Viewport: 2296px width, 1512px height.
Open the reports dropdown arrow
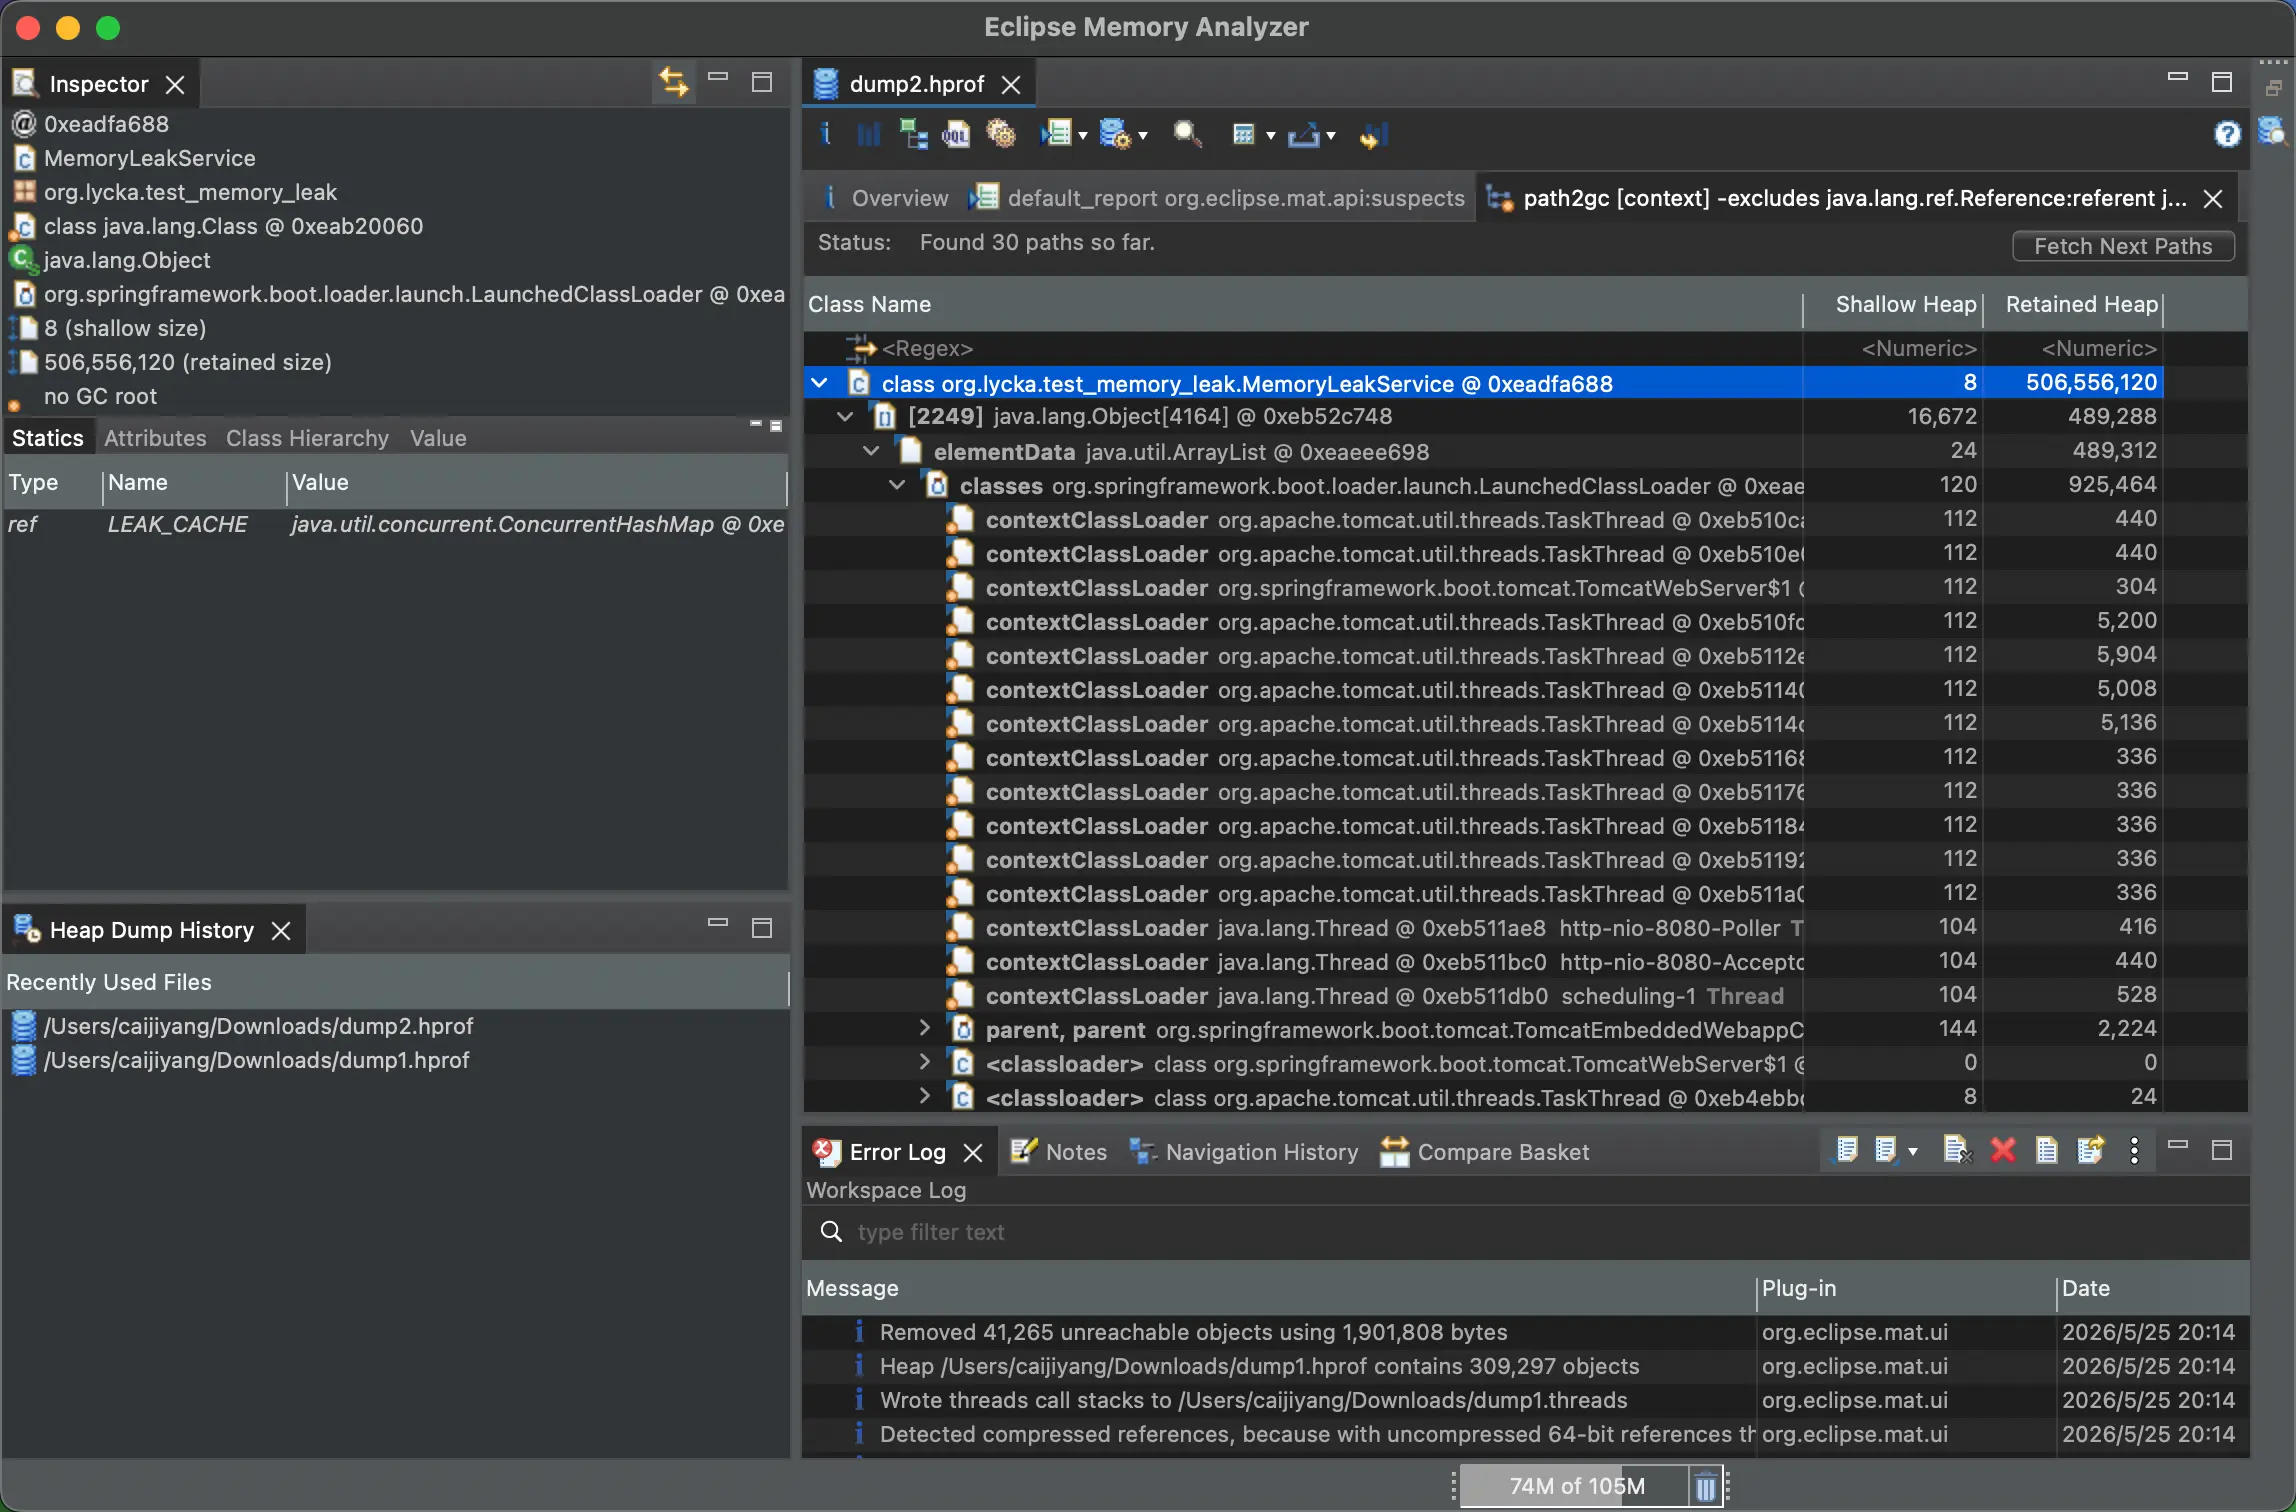pos(1082,136)
